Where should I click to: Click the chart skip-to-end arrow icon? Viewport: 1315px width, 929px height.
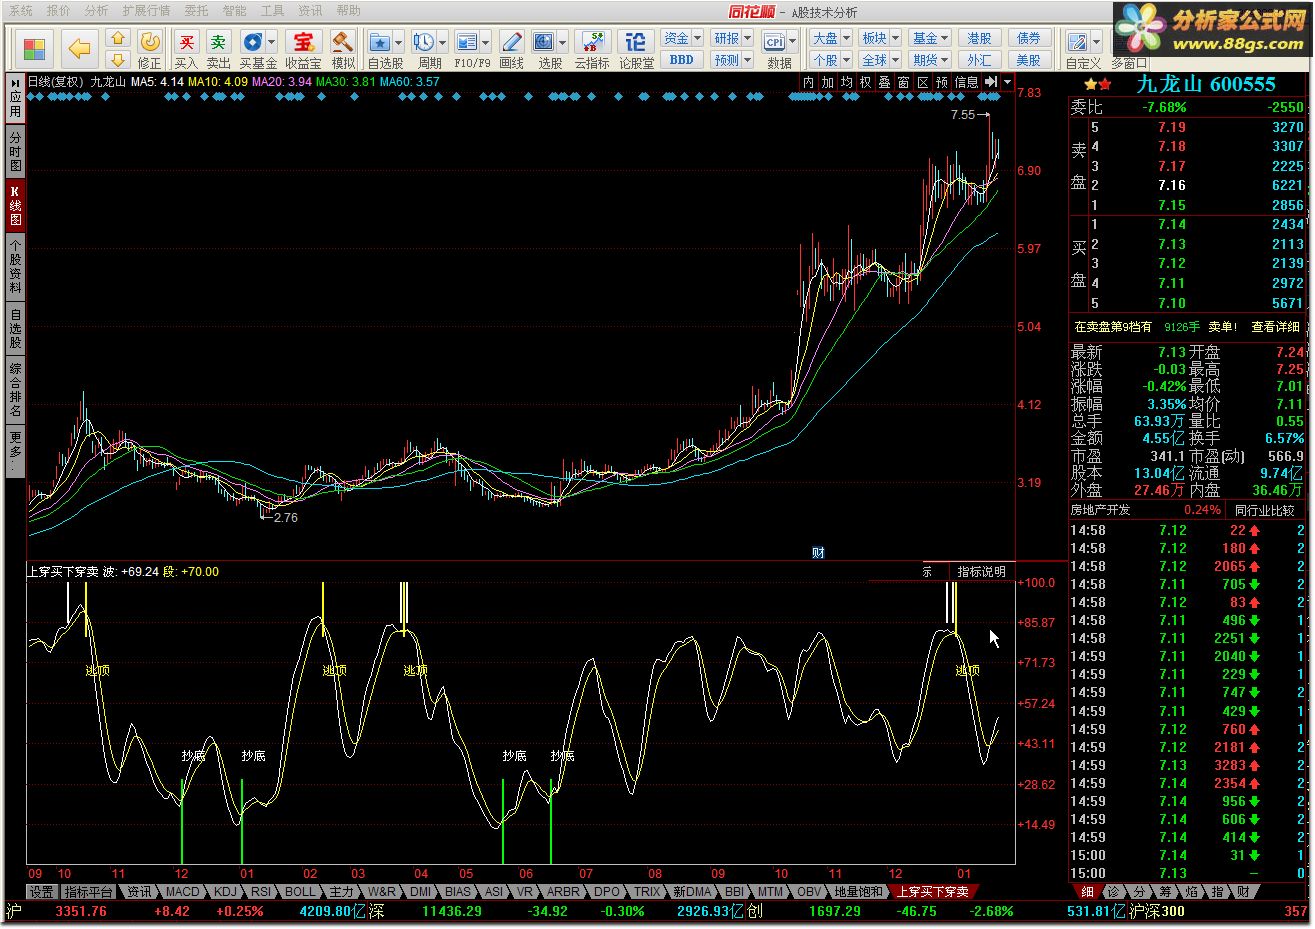[990, 82]
